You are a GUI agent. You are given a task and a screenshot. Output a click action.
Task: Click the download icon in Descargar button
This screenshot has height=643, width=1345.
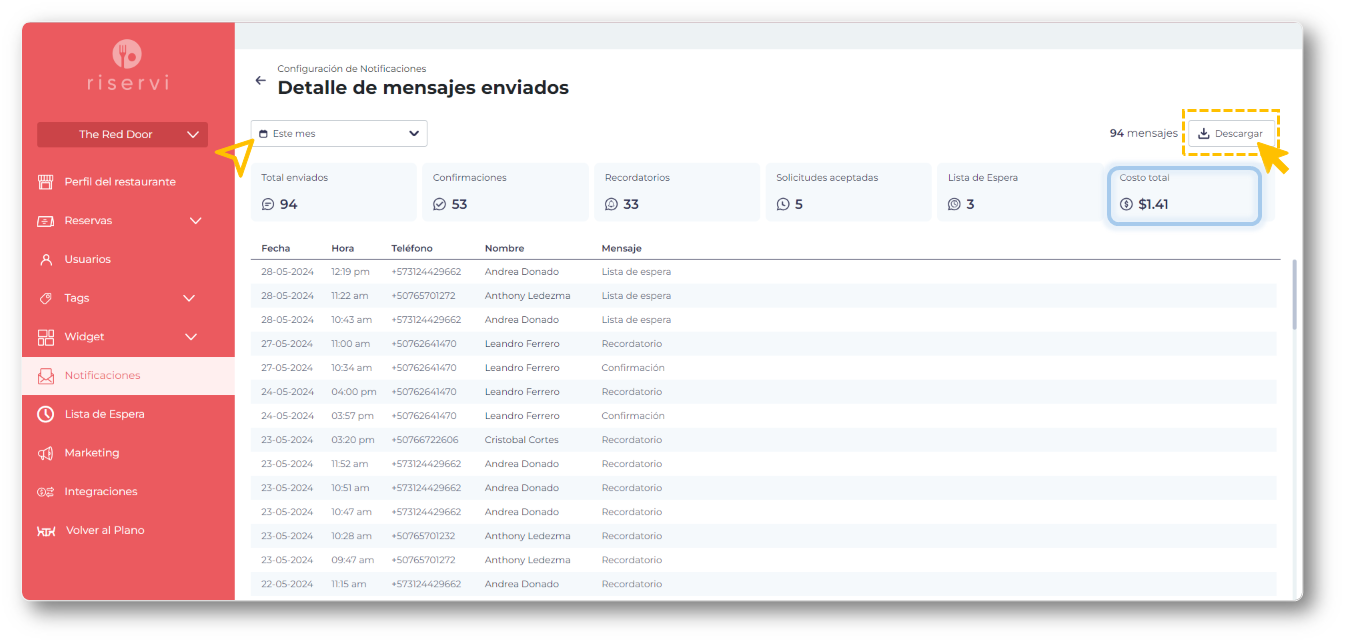point(1204,133)
